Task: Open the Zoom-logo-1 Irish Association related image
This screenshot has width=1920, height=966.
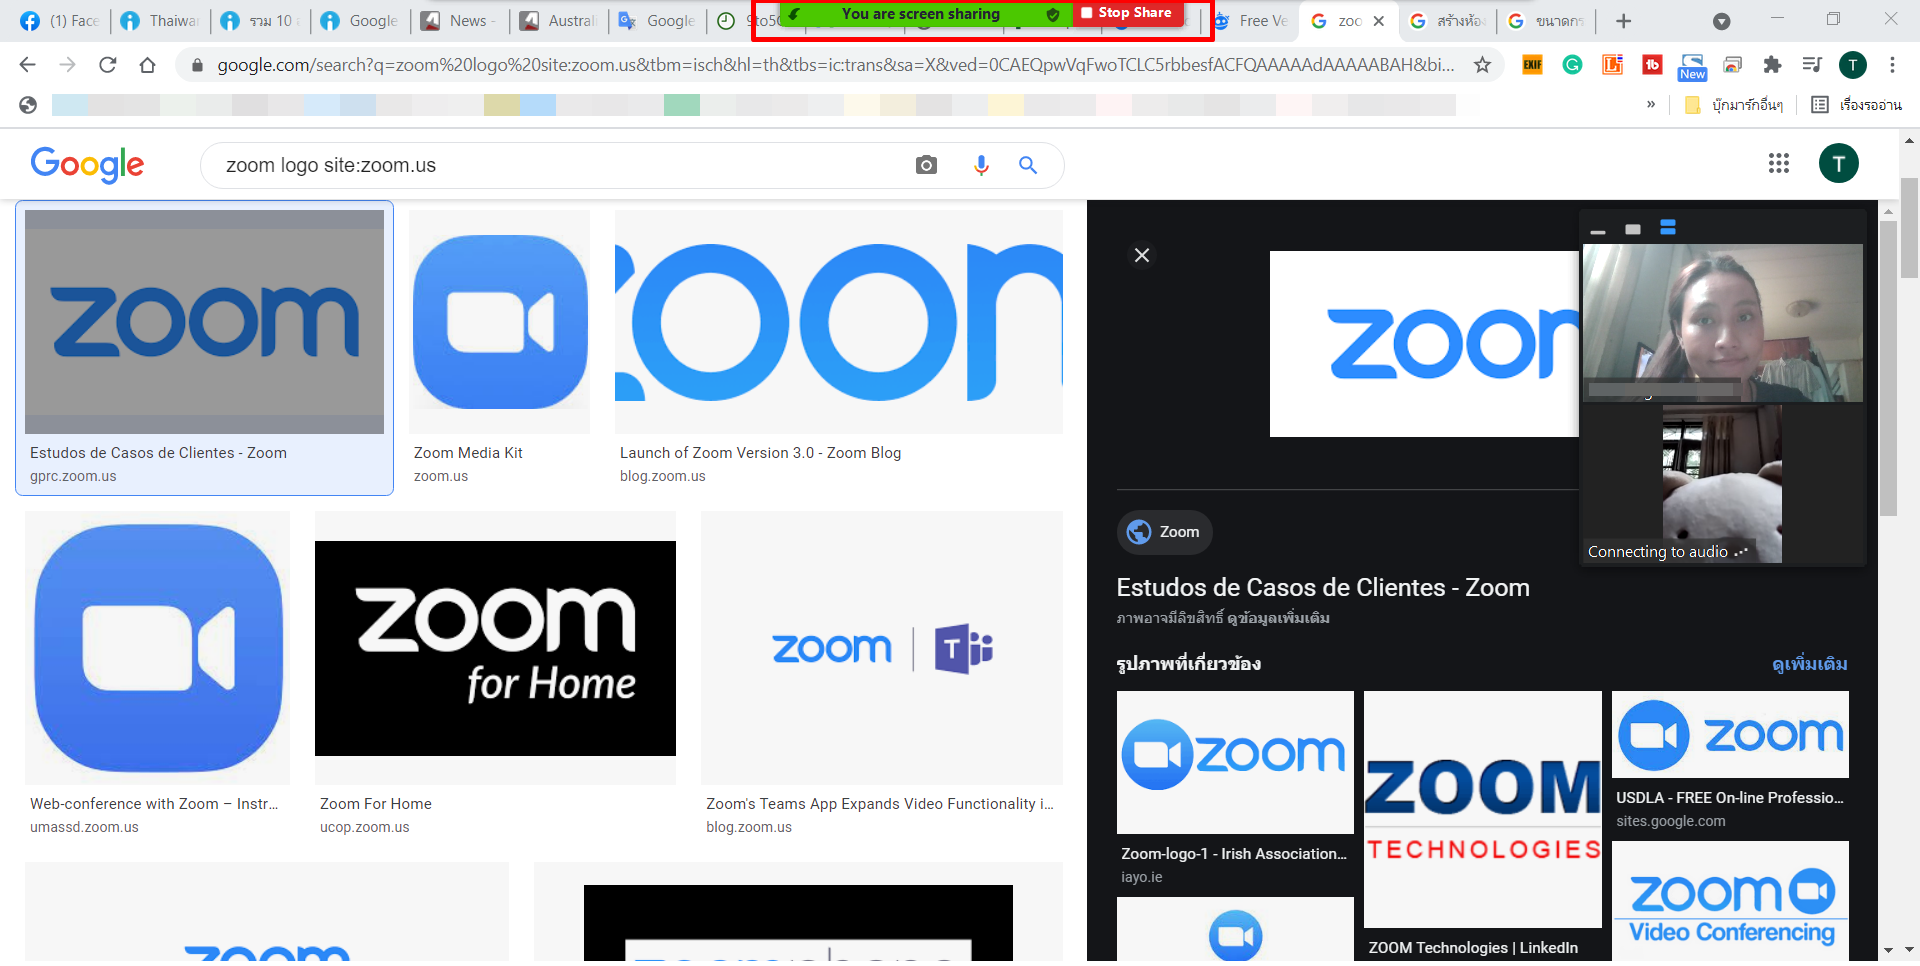Action: click(x=1235, y=763)
